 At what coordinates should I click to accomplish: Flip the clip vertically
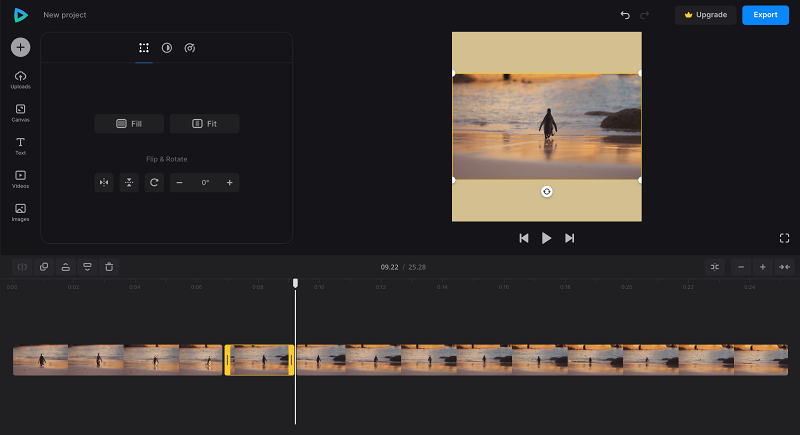tap(129, 183)
